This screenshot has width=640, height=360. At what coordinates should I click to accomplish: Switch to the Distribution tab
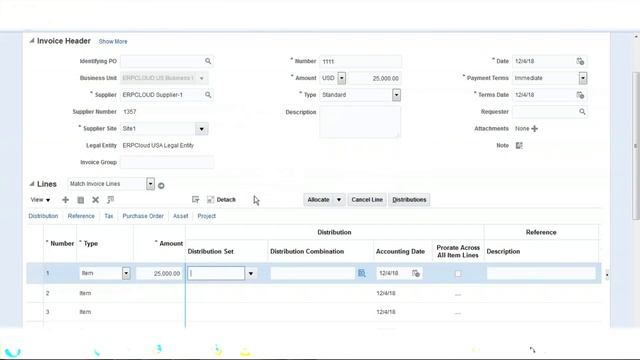point(43,216)
